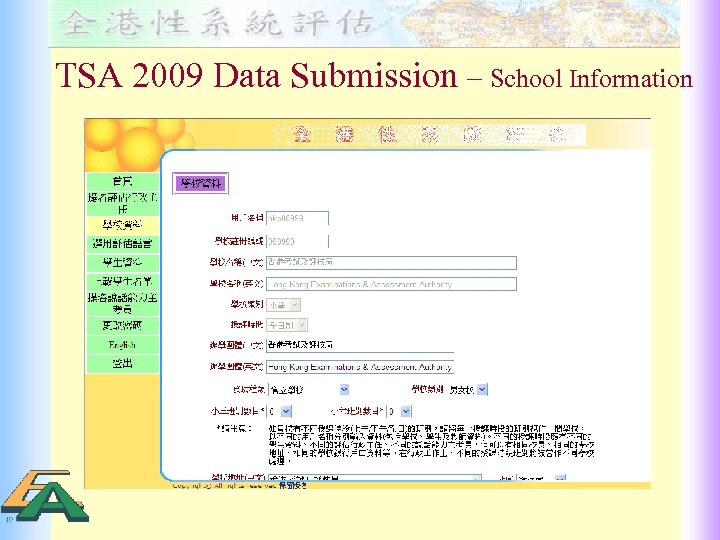The image size is (720, 540).
Task: Open the Primary 6 class count dropdown
Action: [399, 411]
